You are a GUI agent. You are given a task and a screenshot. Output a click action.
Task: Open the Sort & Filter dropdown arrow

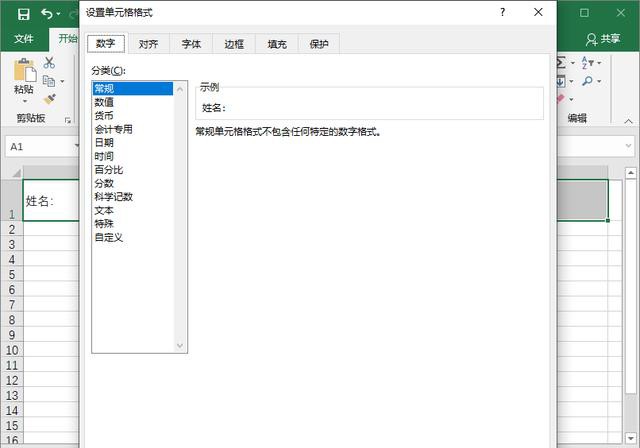pos(599,63)
